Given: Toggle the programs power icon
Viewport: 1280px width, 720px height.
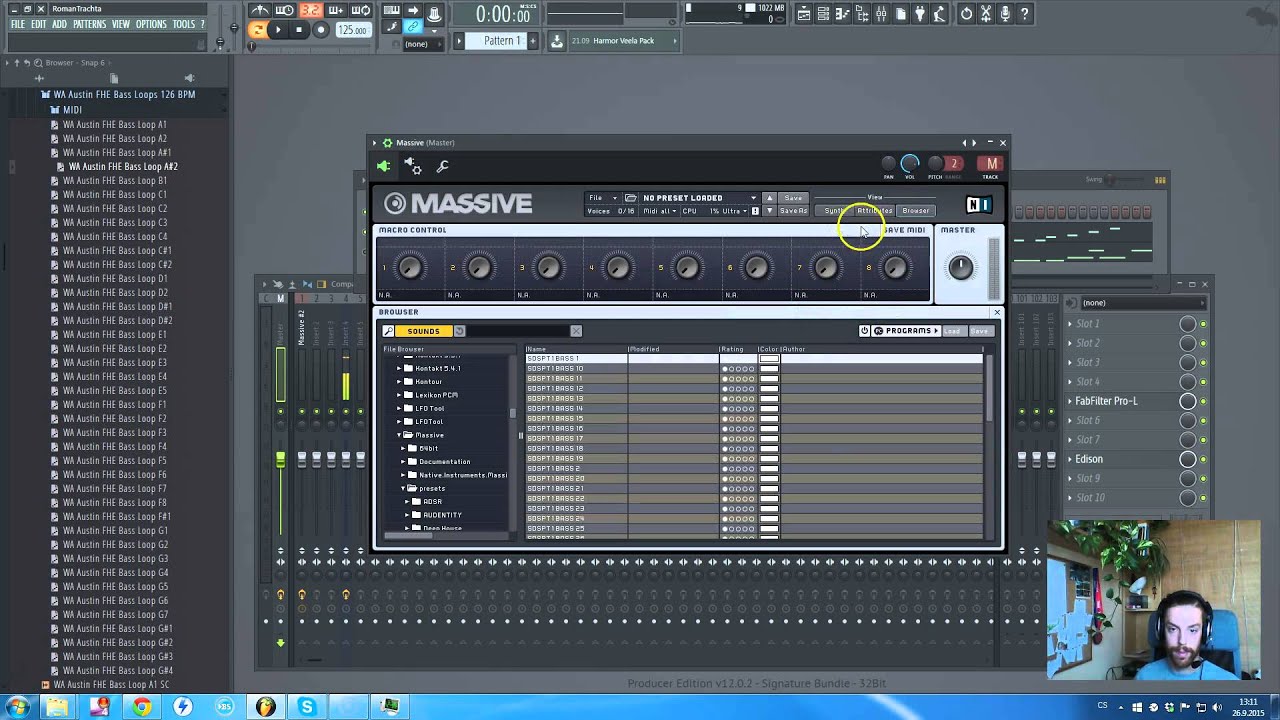Looking at the screenshot, I should coord(864,331).
